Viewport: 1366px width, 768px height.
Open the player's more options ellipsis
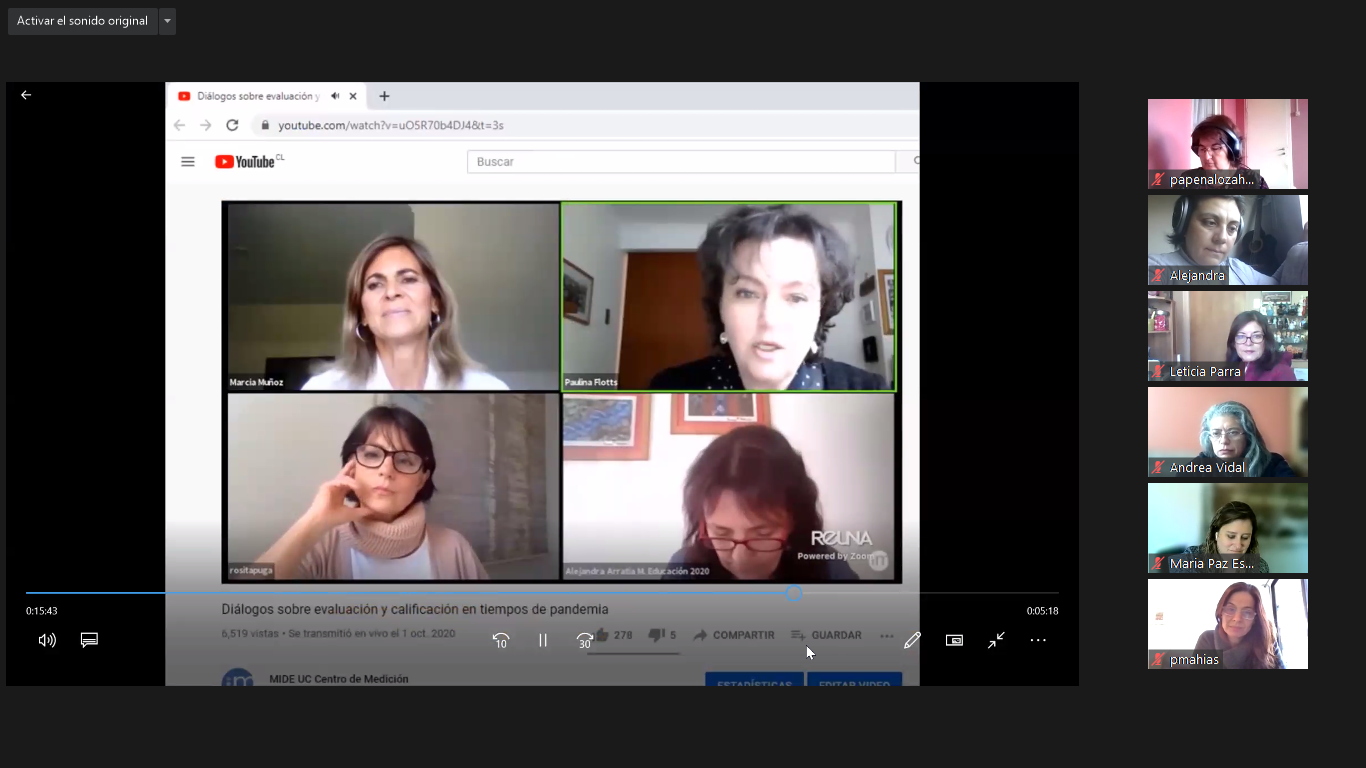click(x=1038, y=640)
